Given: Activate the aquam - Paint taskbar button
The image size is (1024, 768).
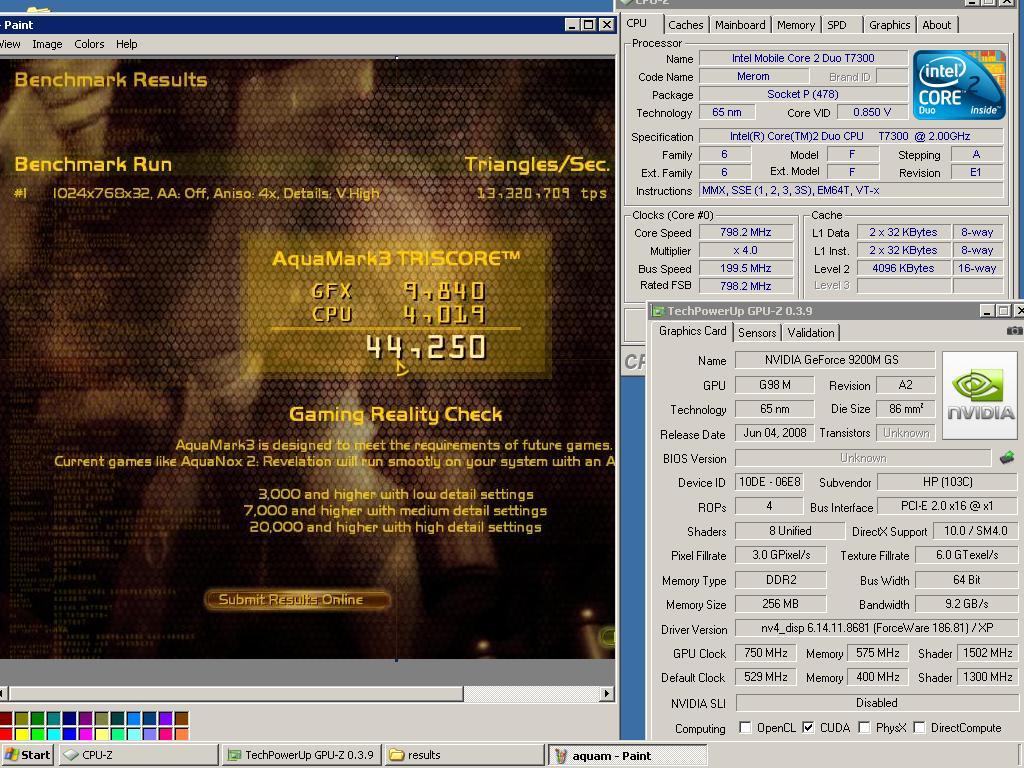Looking at the screenshot, I should [627, 756].
